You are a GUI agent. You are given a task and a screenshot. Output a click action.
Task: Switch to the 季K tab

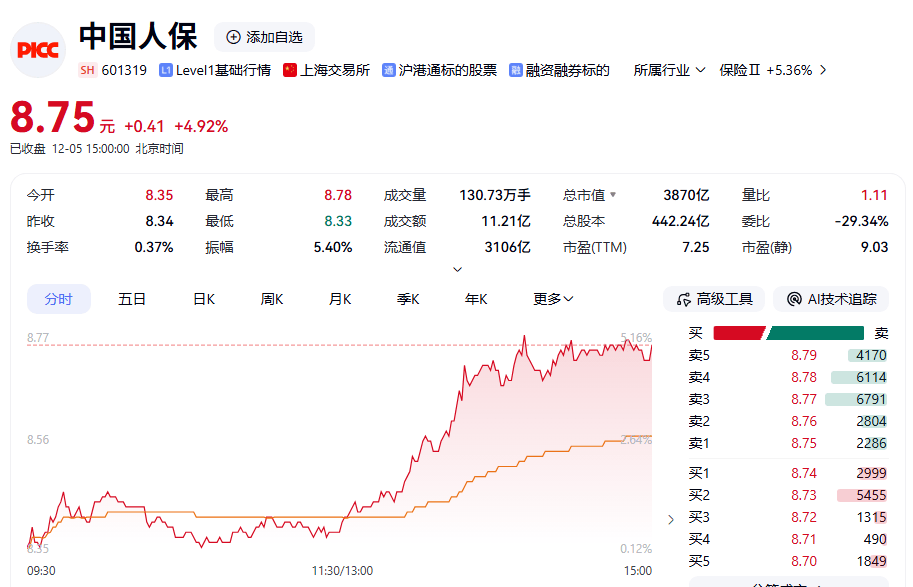(x=408, y=299)
